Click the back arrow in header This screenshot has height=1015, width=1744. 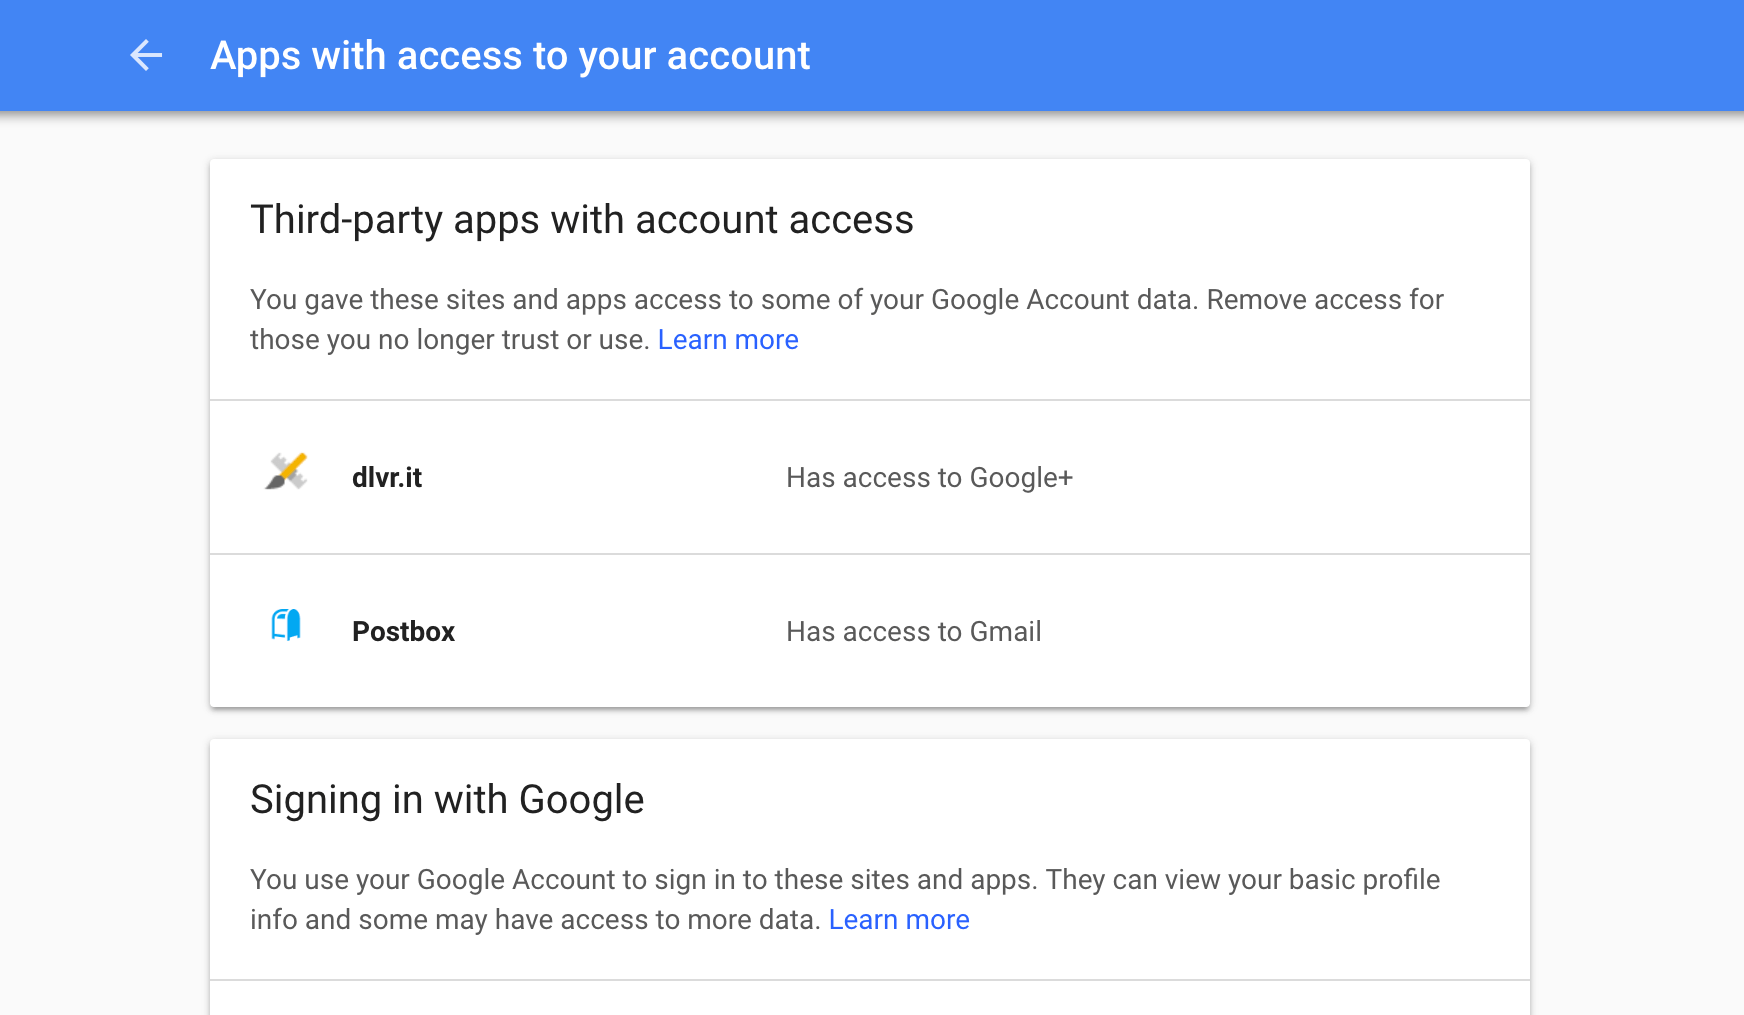(146, 55)
